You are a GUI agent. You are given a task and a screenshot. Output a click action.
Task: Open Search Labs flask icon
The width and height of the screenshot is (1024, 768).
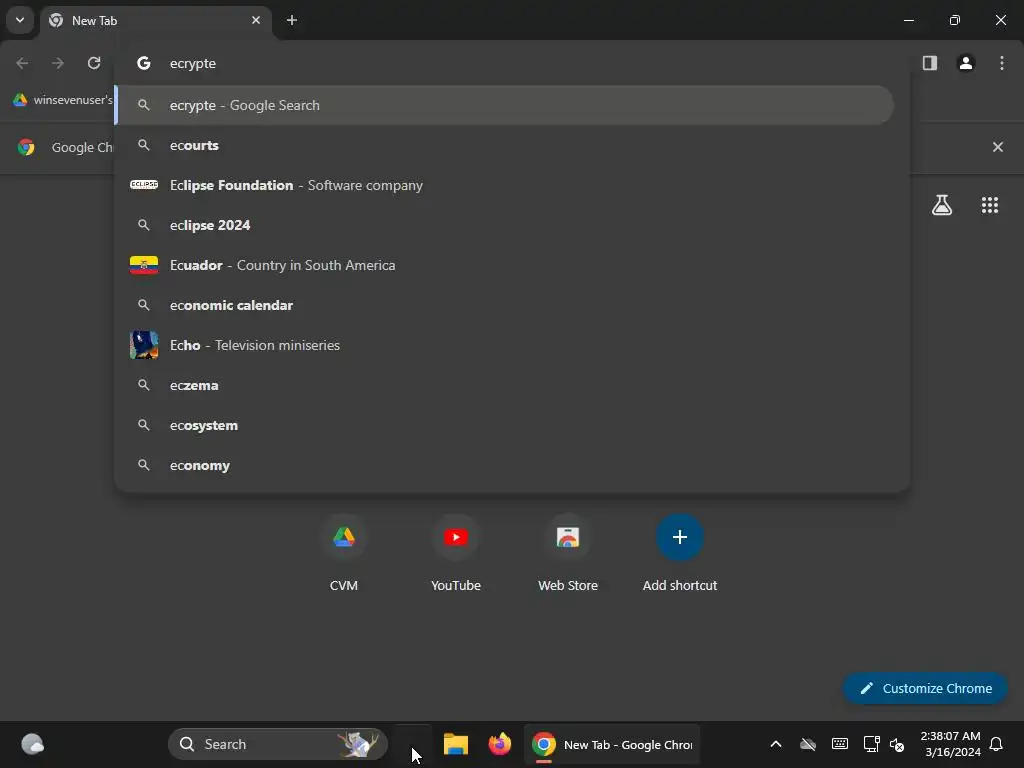click(942, 205)
